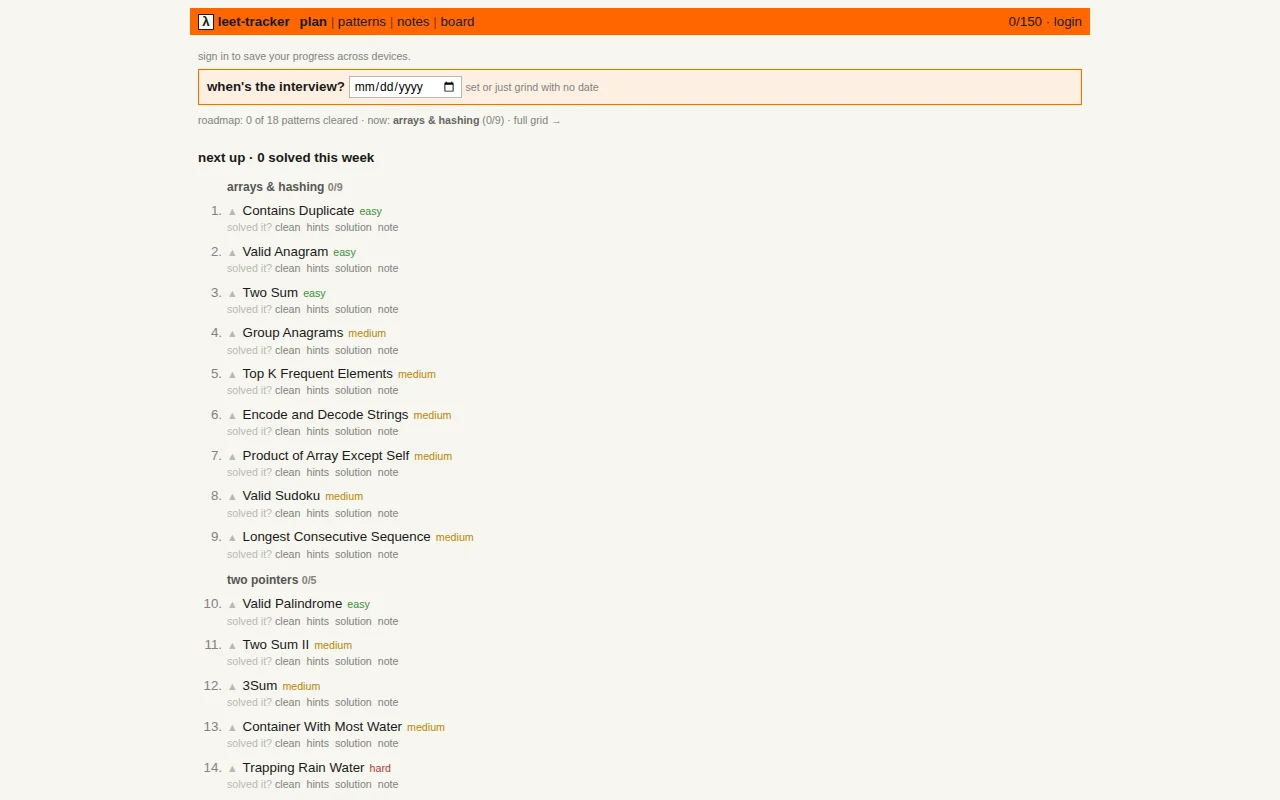1280x800 pixels.
Task: Upvote arrow beside Encode and Decode Strings
Action: 232,416
